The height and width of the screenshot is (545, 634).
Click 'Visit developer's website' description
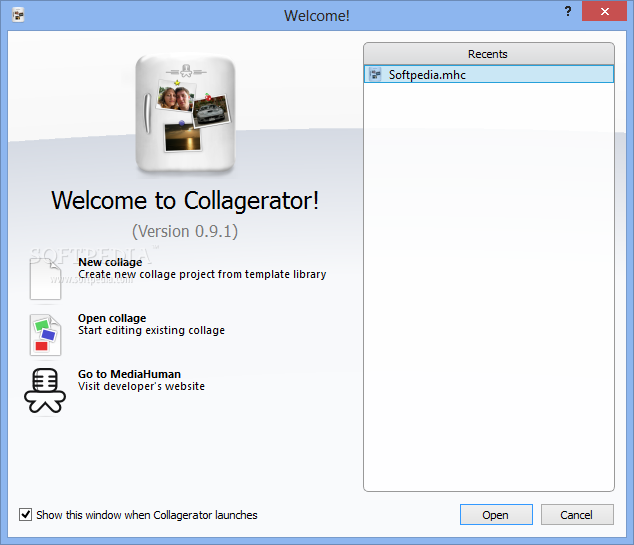click(142, 386)
